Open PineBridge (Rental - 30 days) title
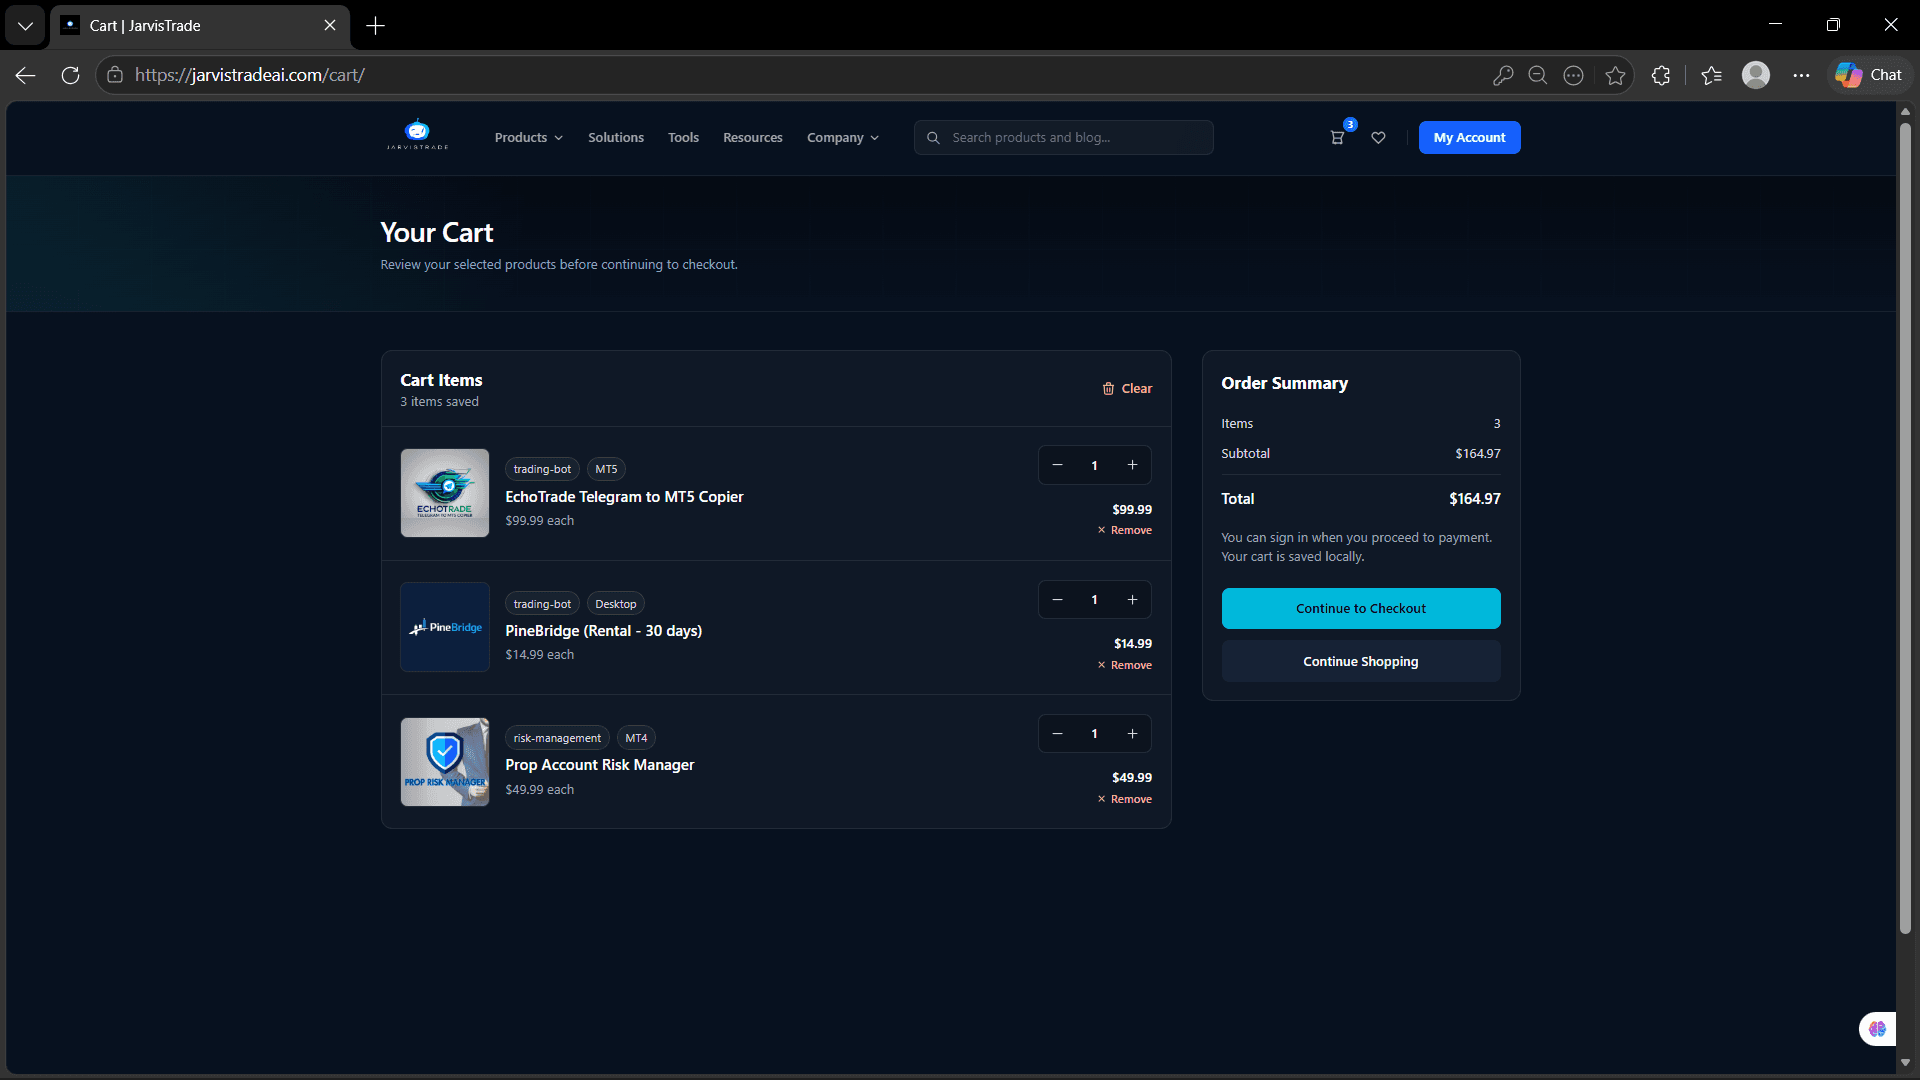Image resolution: width=1920 pixels, height=1080 pixels. pyautogui.click(x=604, y=631)
